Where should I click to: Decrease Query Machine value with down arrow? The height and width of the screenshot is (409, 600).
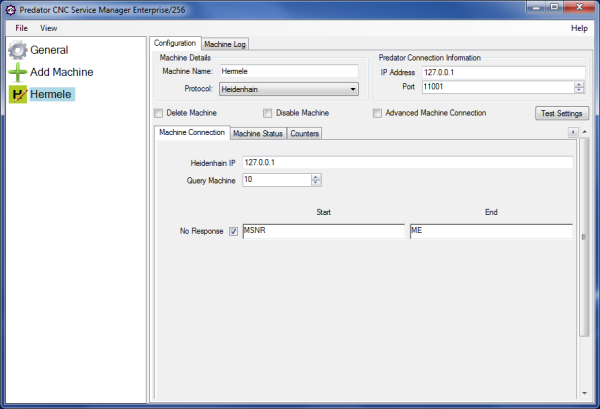pyautogui.click(x=316, y=183)
